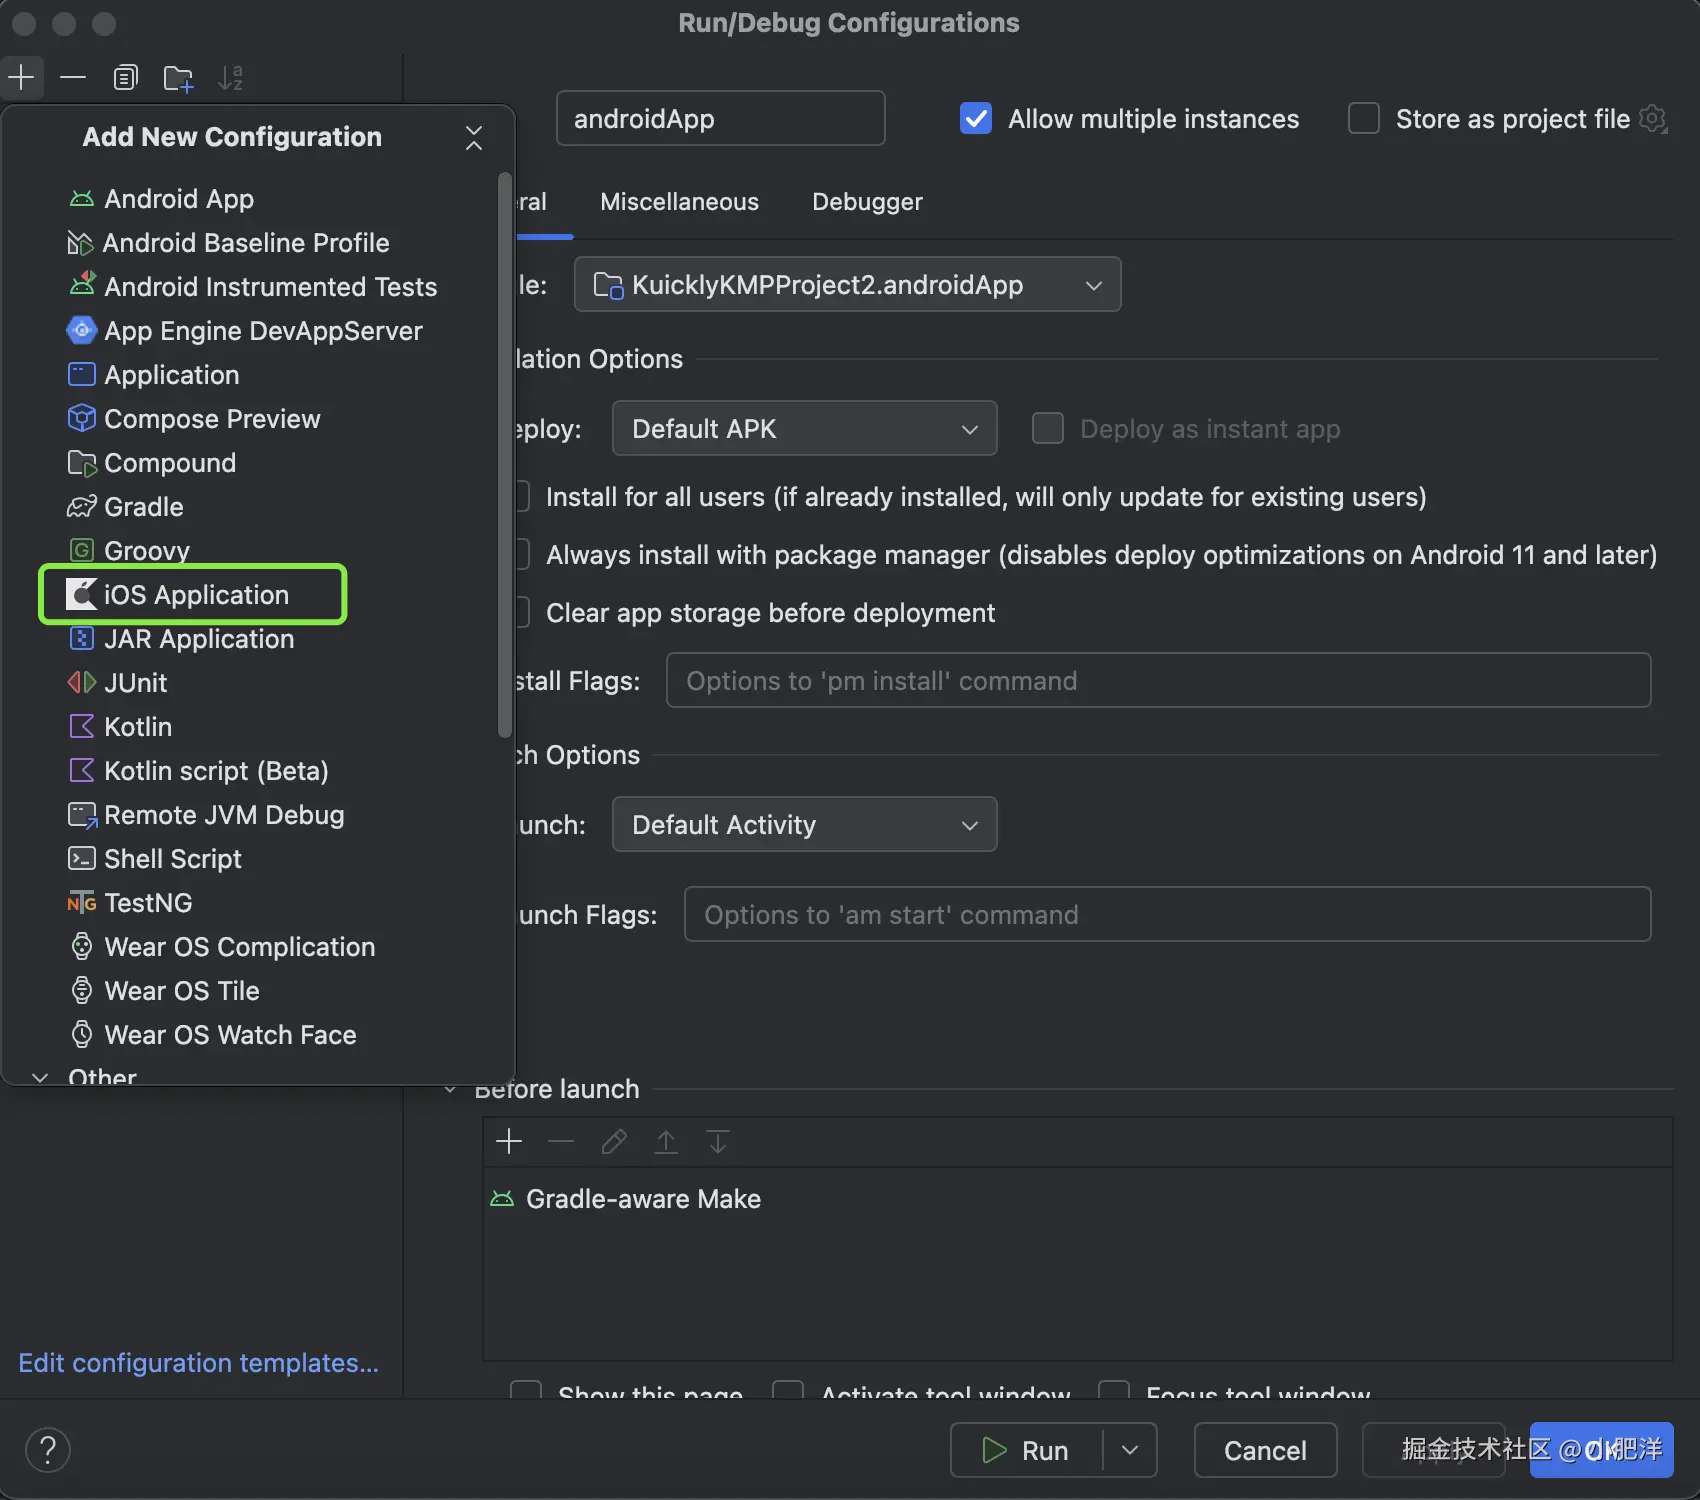
Task: Click the Remove Configuration minus icon
Action: 73,77
